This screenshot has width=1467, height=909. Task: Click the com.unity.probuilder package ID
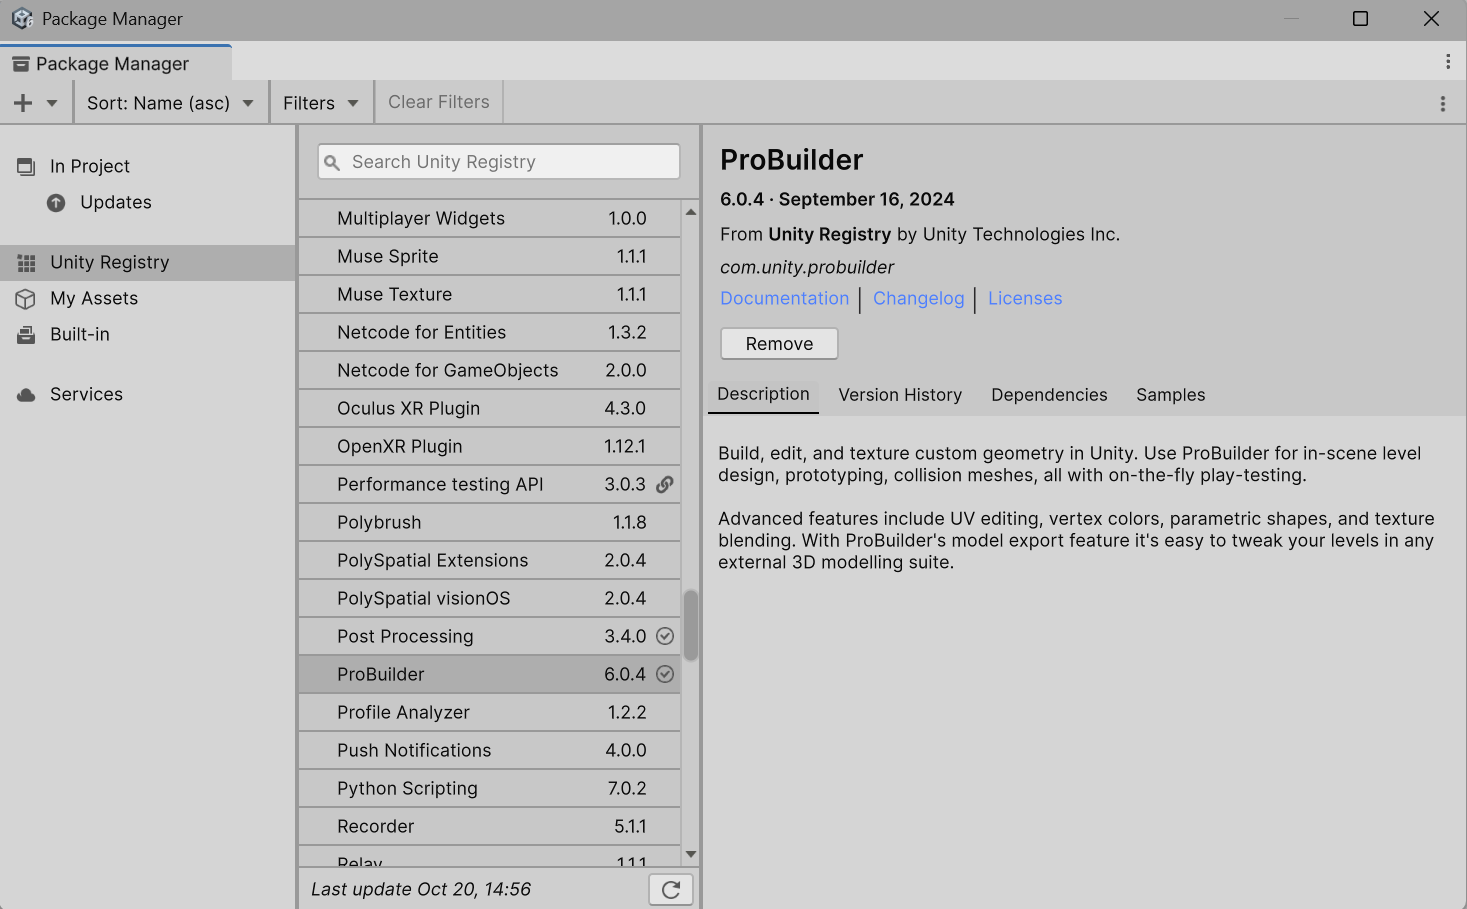tap(807, 267)
